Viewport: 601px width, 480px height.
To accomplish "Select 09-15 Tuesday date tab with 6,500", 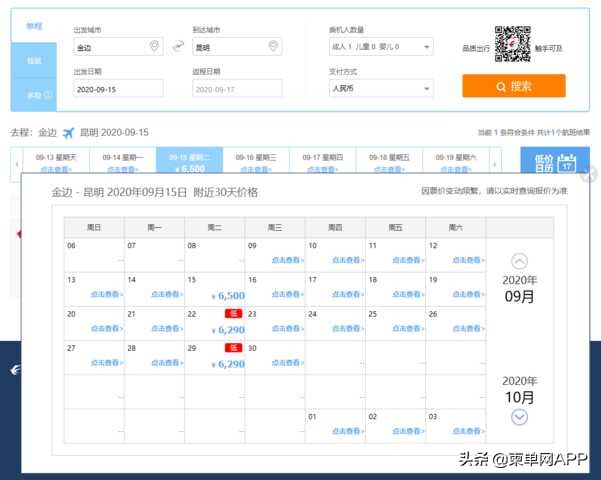I will (x=189, y=161).
